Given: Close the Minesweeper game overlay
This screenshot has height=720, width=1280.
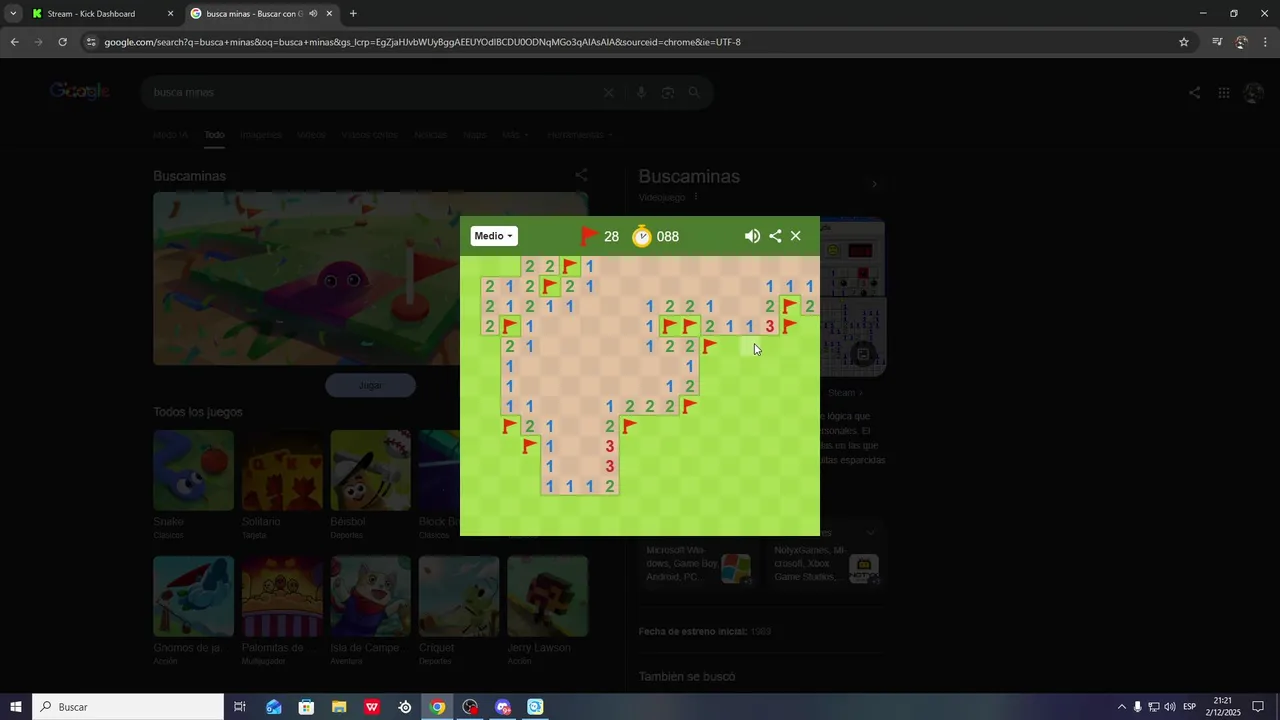Looking at the screenshot, I should (796, 236).
